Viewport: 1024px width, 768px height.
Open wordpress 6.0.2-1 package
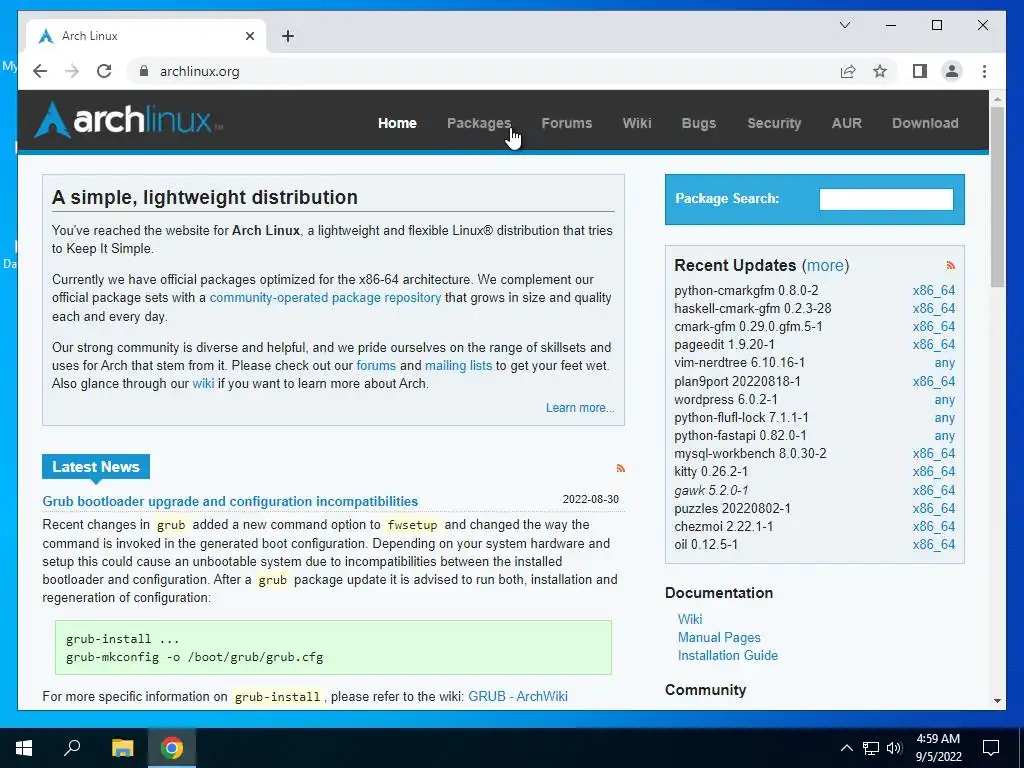coord(726,400)
